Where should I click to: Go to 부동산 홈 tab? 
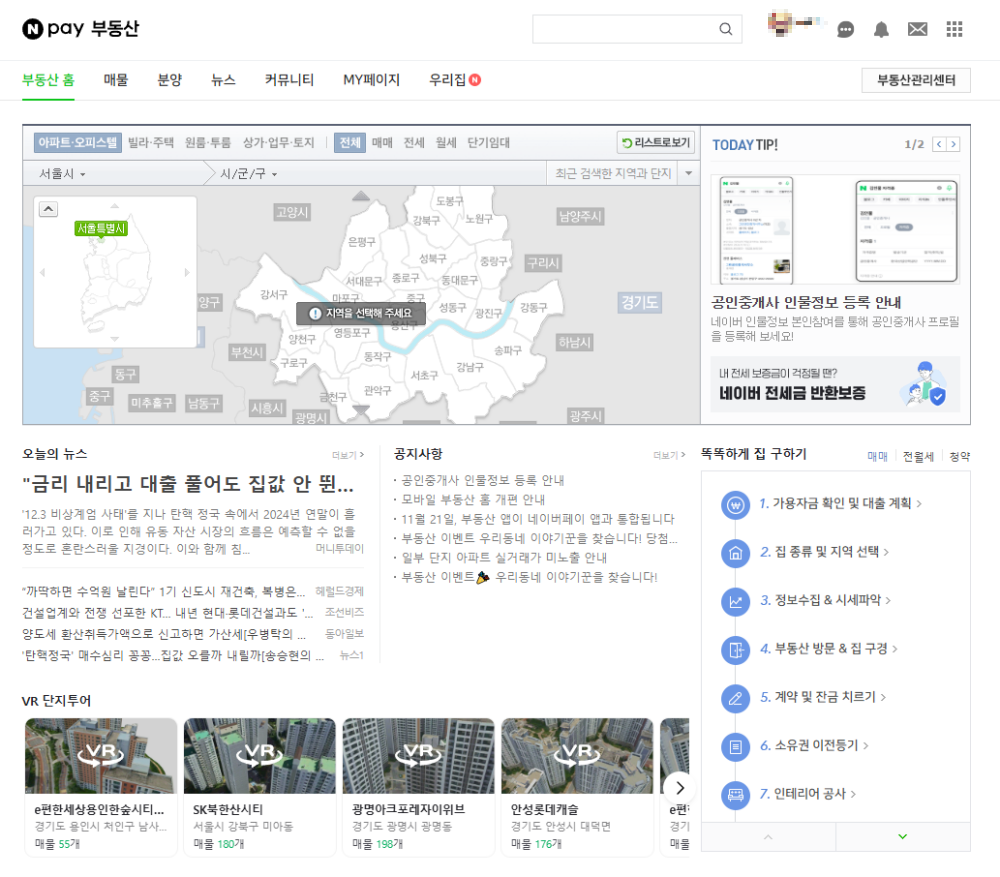(x=48, y=80)
